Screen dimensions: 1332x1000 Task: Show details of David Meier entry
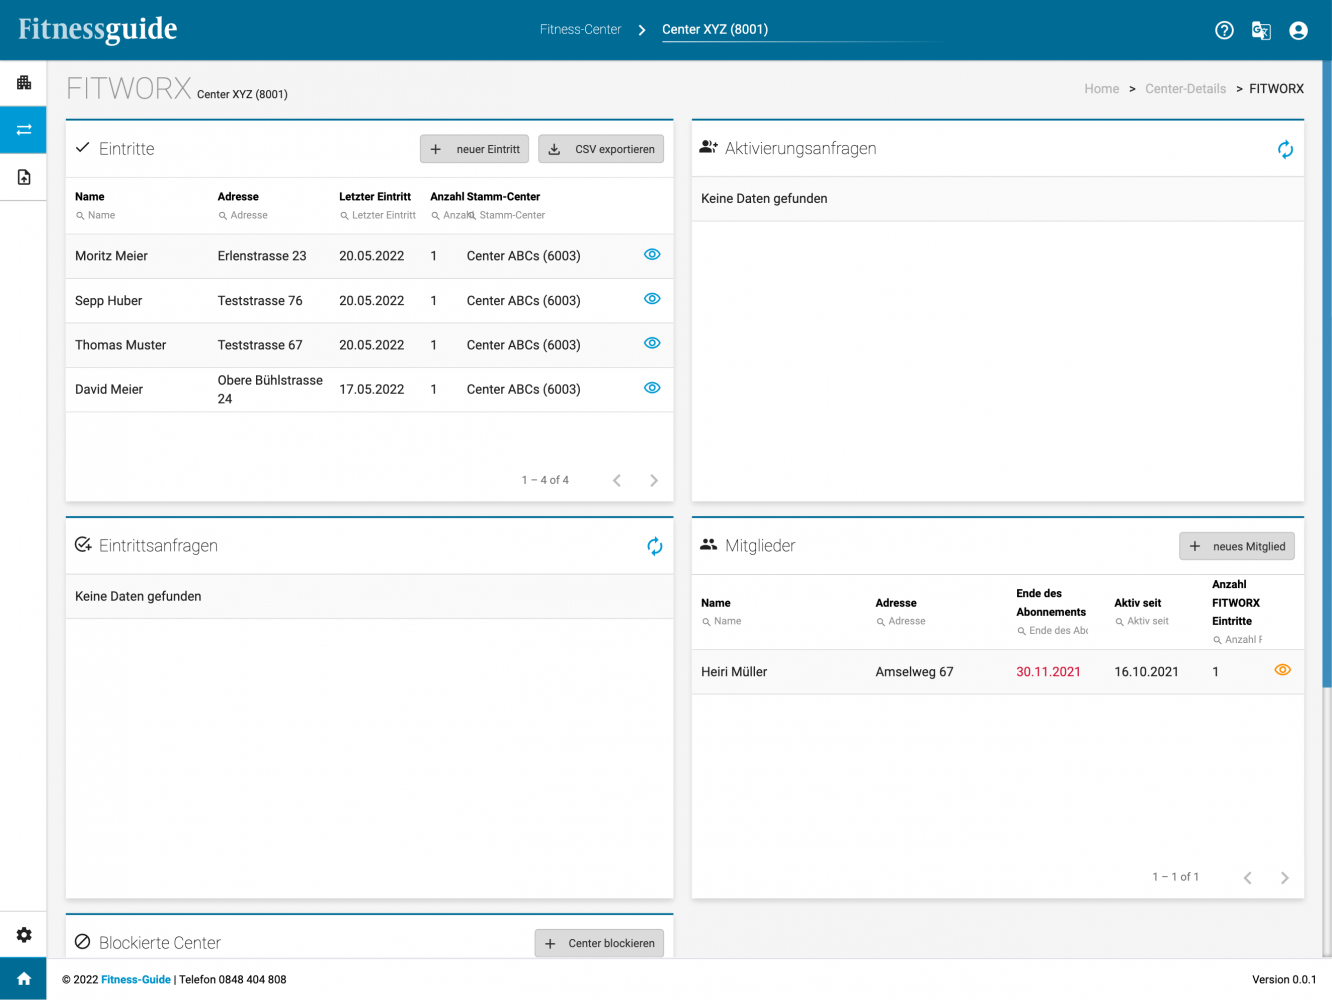652,388
